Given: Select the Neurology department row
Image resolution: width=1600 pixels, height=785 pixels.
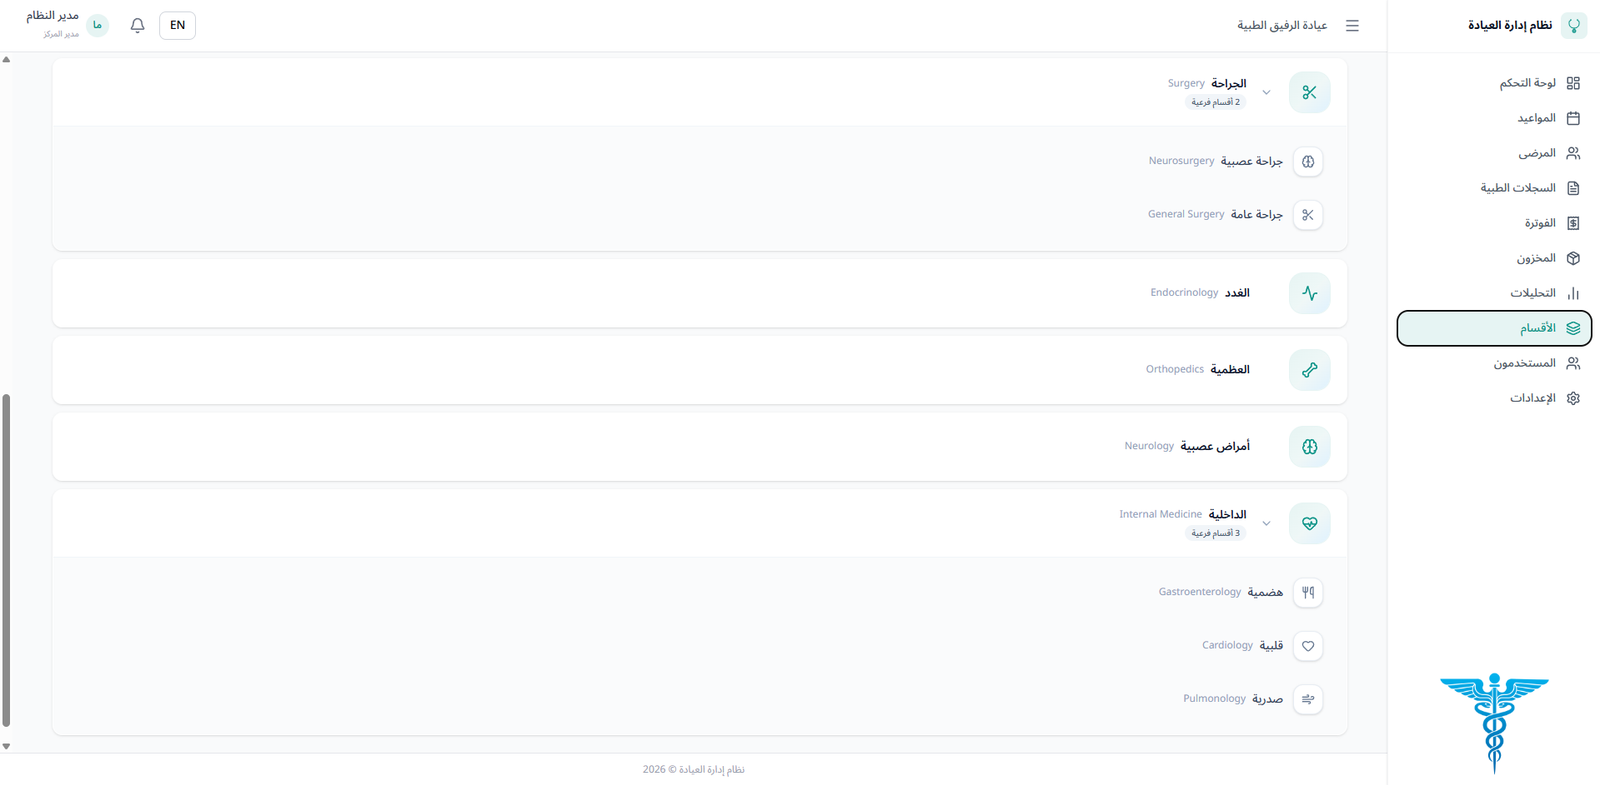Looking at the screenshot, I should click(699, 446).
